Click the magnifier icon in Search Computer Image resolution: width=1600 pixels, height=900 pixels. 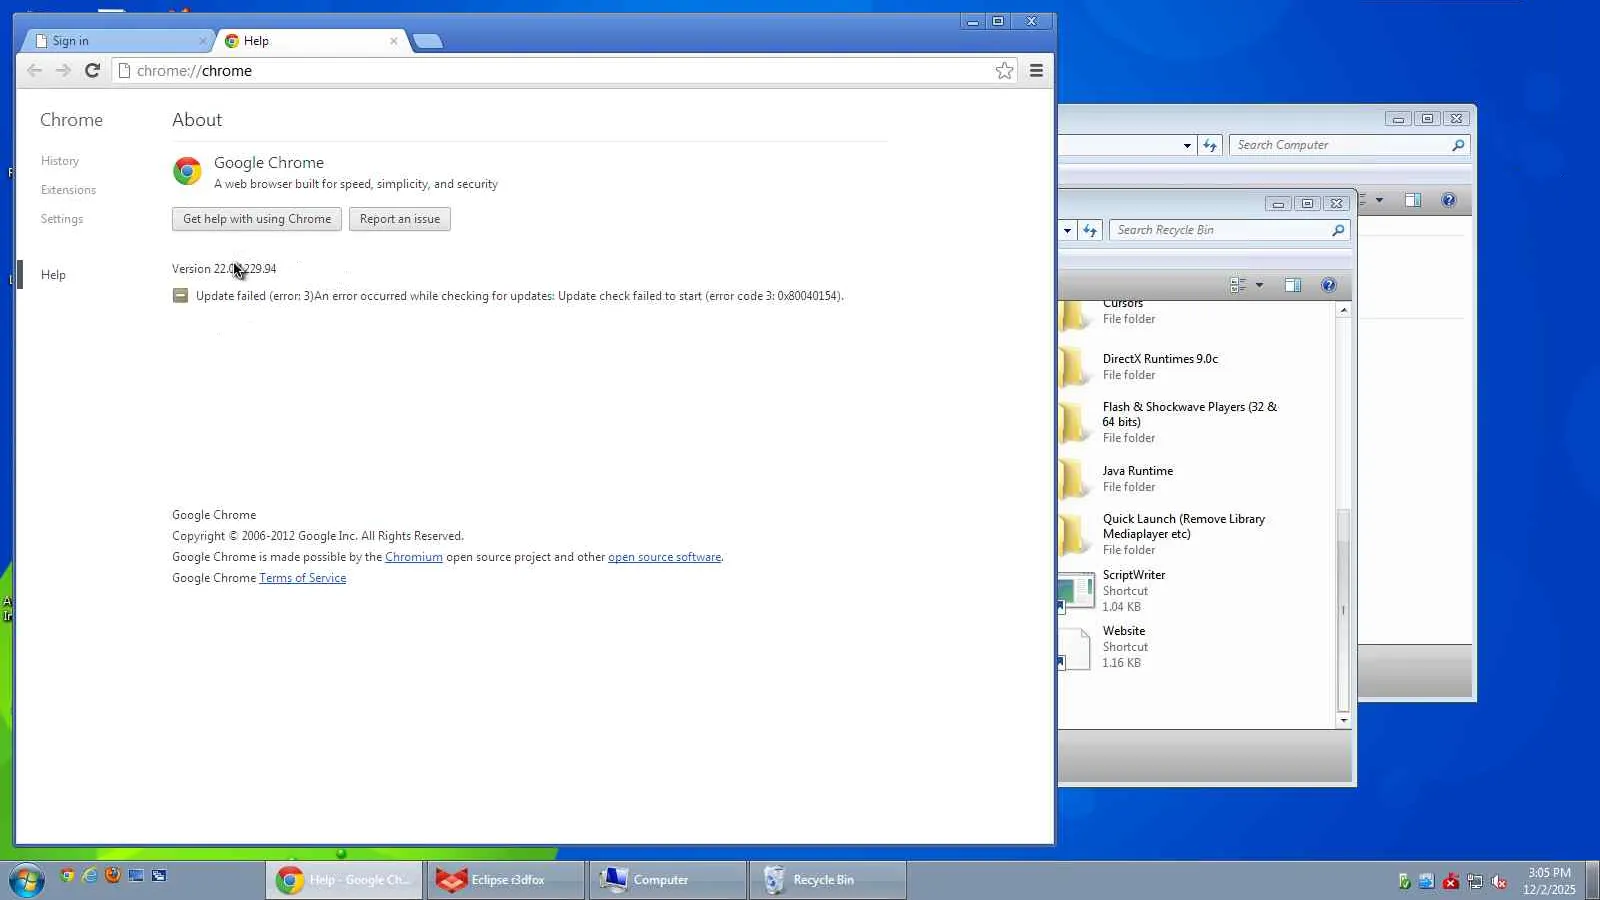coord(1458,145)
